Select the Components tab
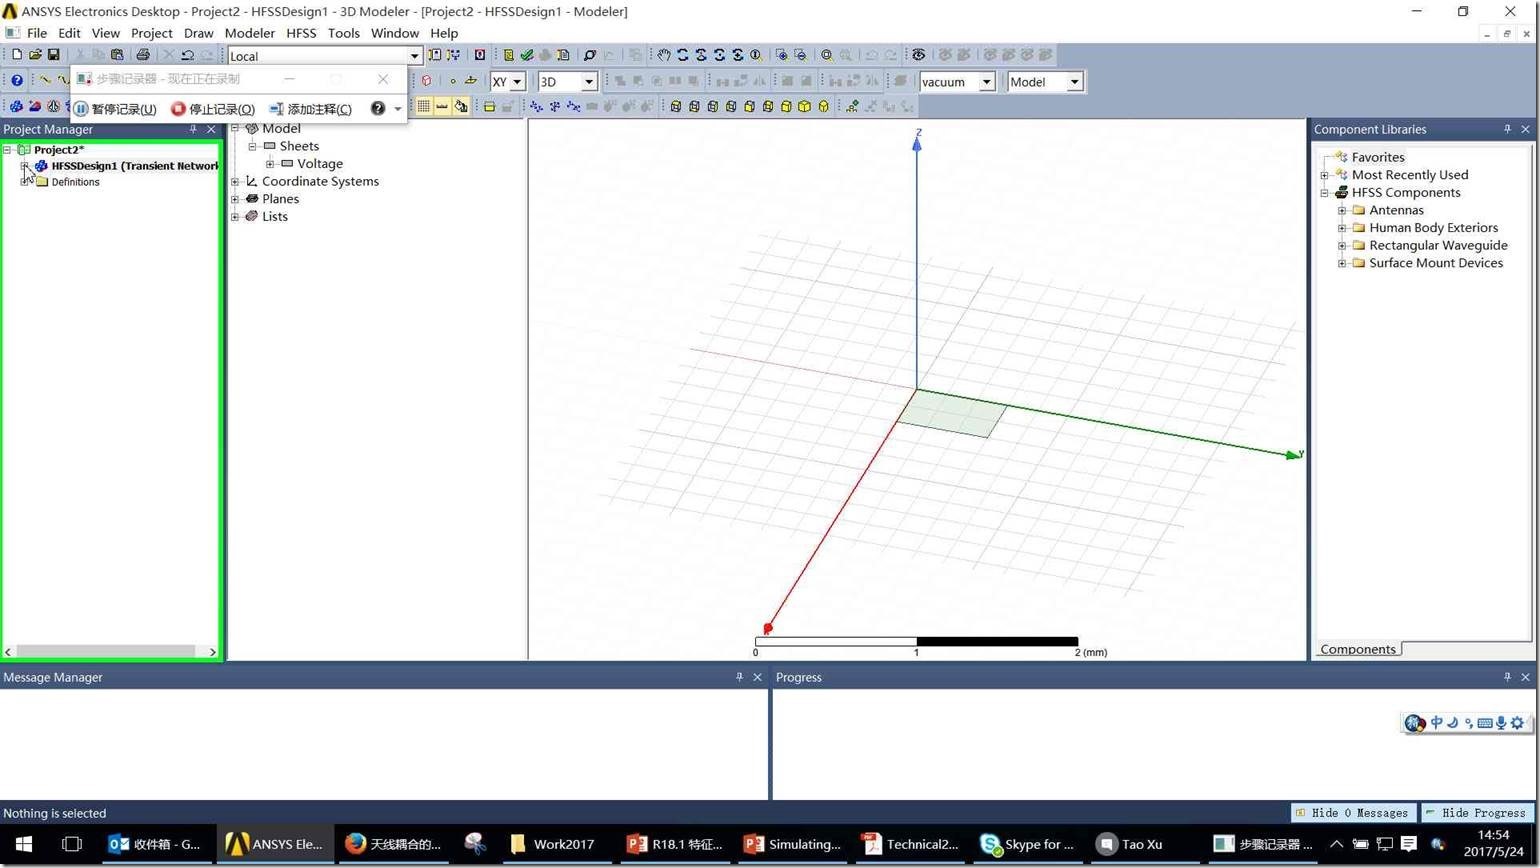 point(1357,649)
